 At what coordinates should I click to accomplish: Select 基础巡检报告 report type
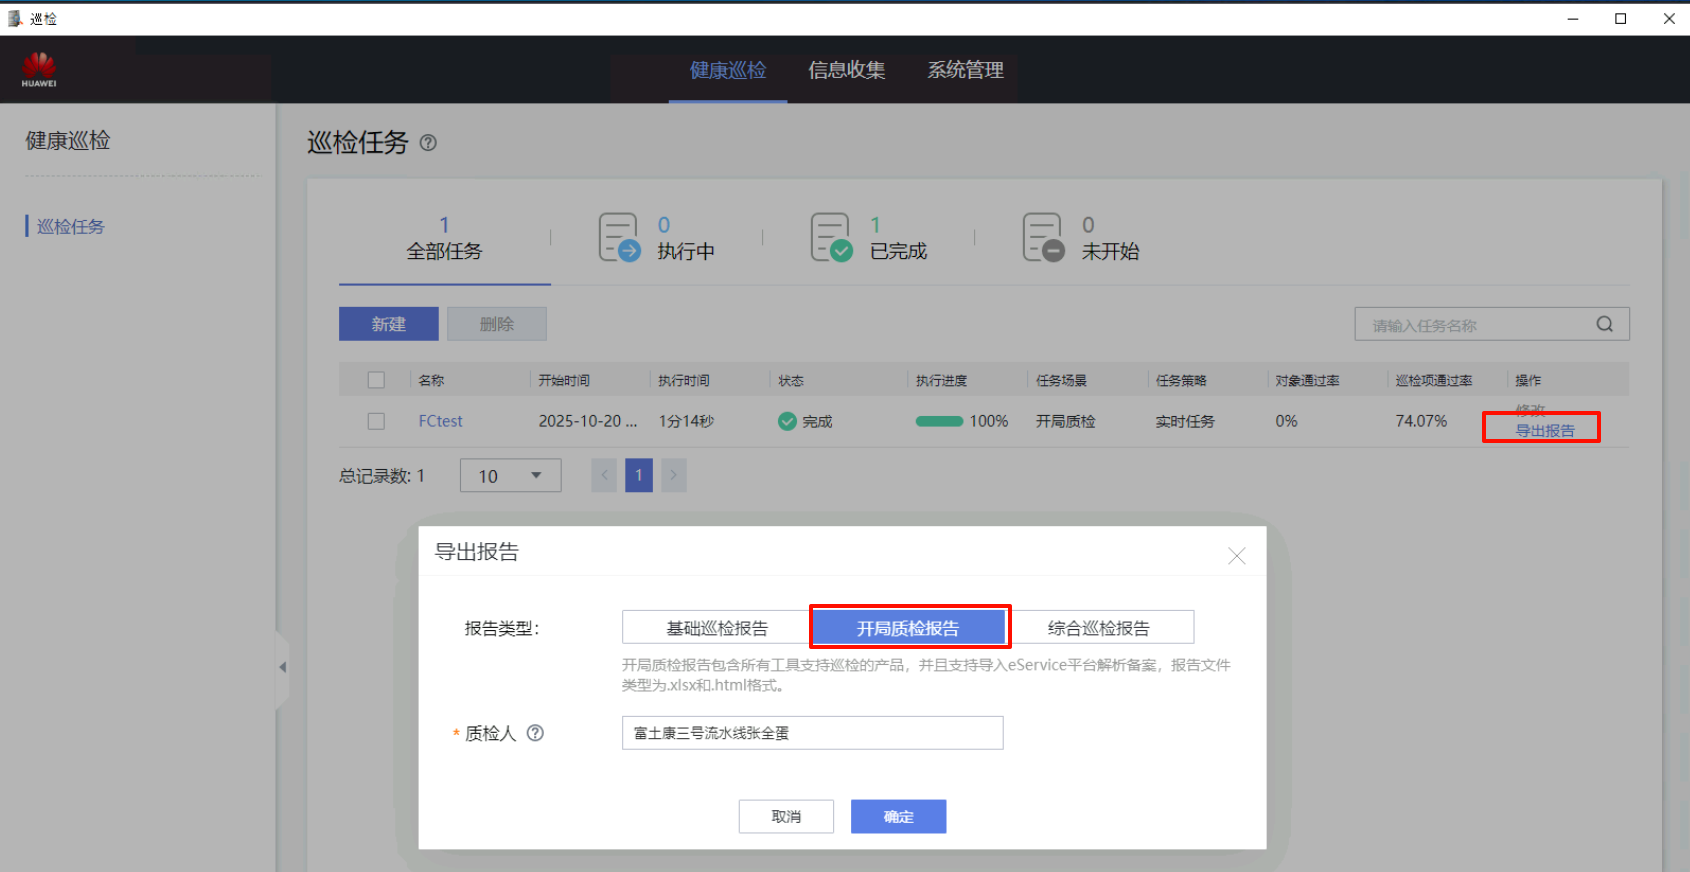coord(716,628)
